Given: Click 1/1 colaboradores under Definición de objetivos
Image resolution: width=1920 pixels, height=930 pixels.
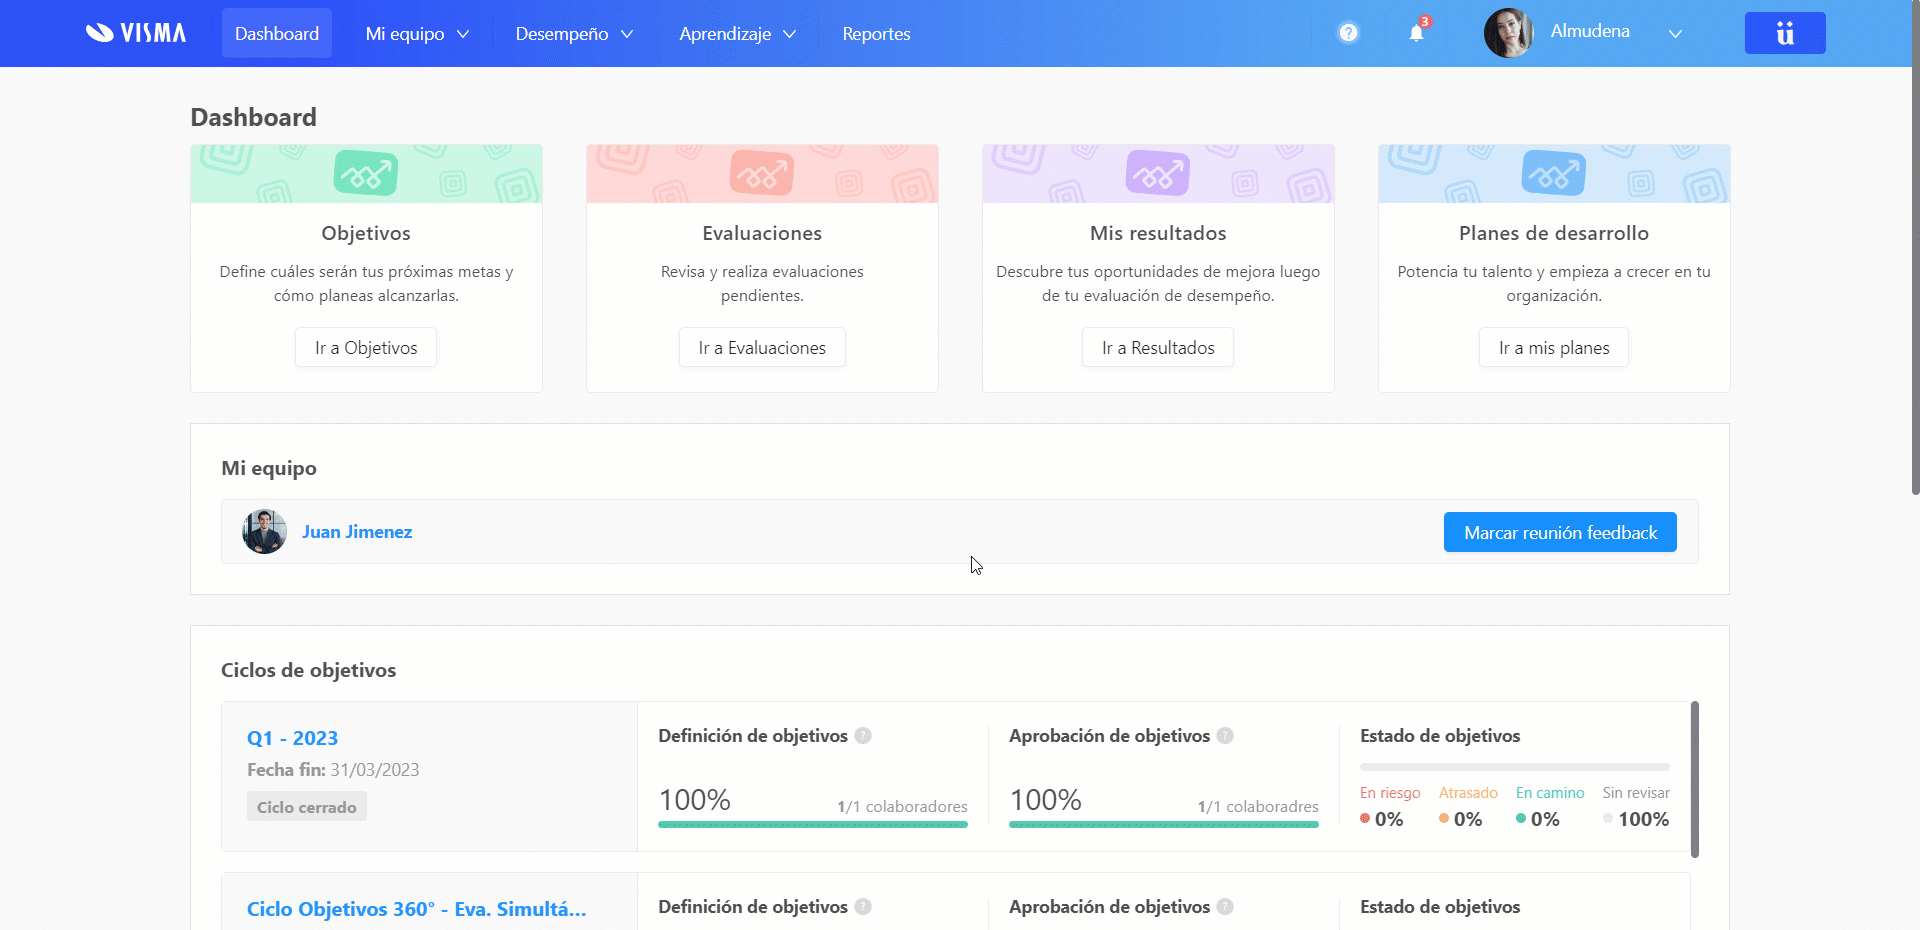Looking at the screenshot, I should pos(903,807).
